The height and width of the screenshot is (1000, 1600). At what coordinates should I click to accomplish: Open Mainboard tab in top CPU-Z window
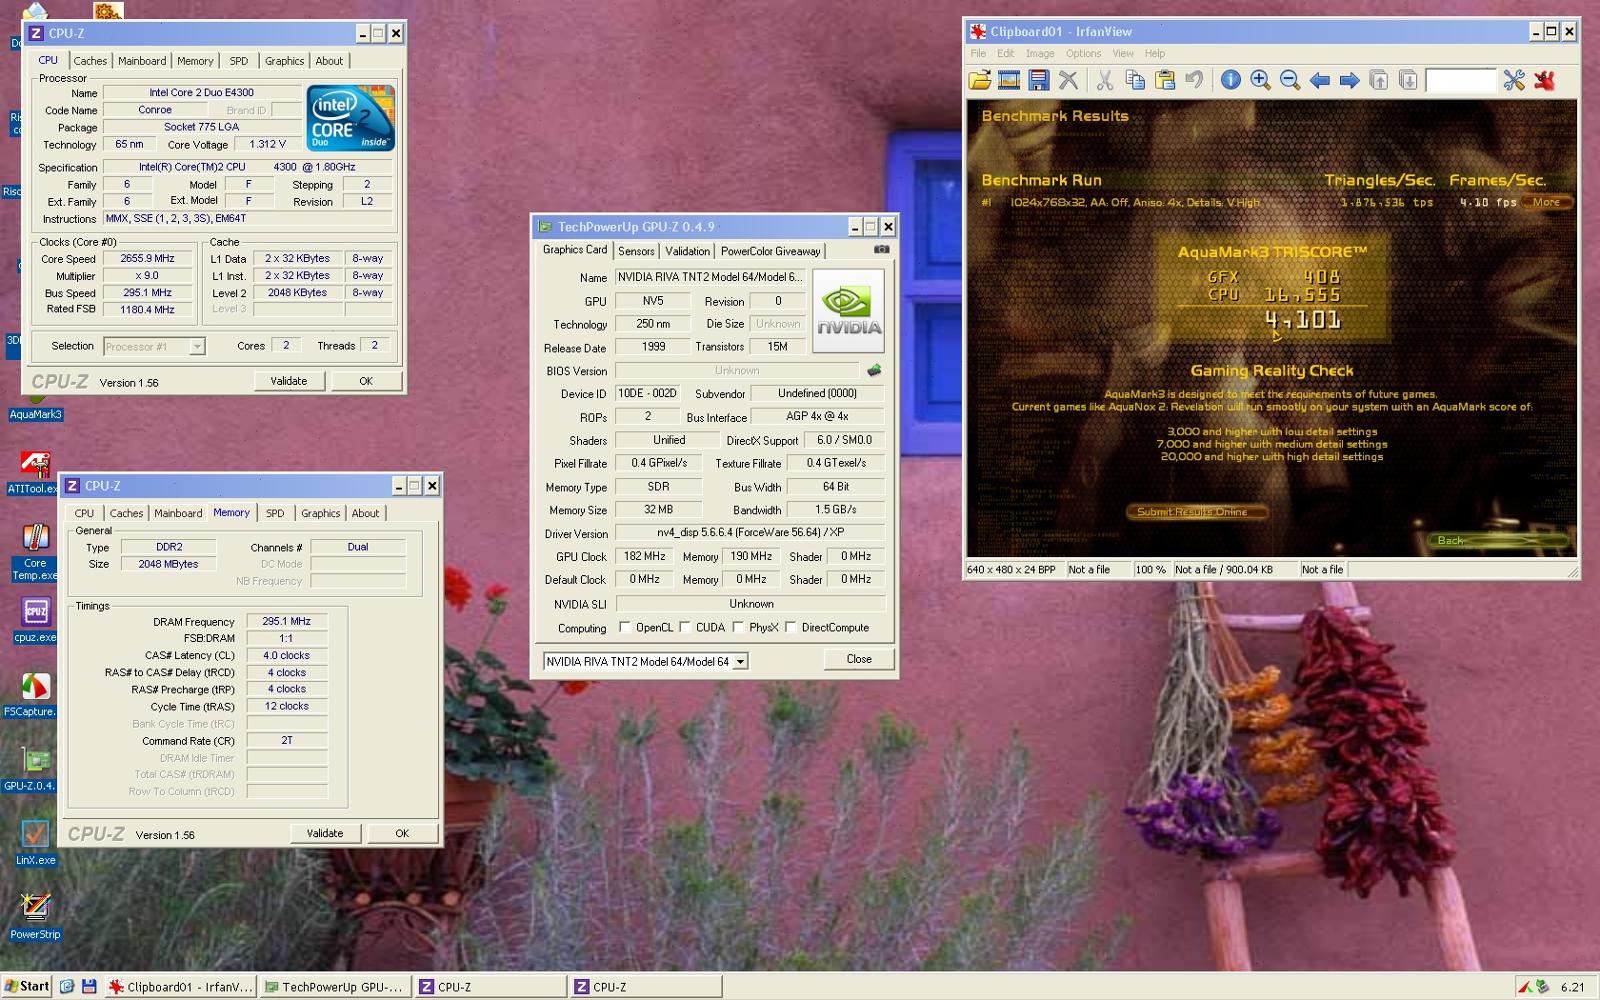(142, 61)
